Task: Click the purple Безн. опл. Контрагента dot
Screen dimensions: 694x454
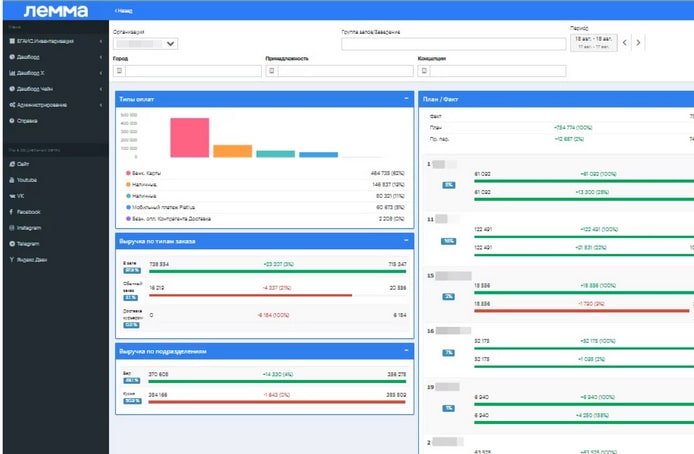Action: pyautogui.click(x=128, y=219)
